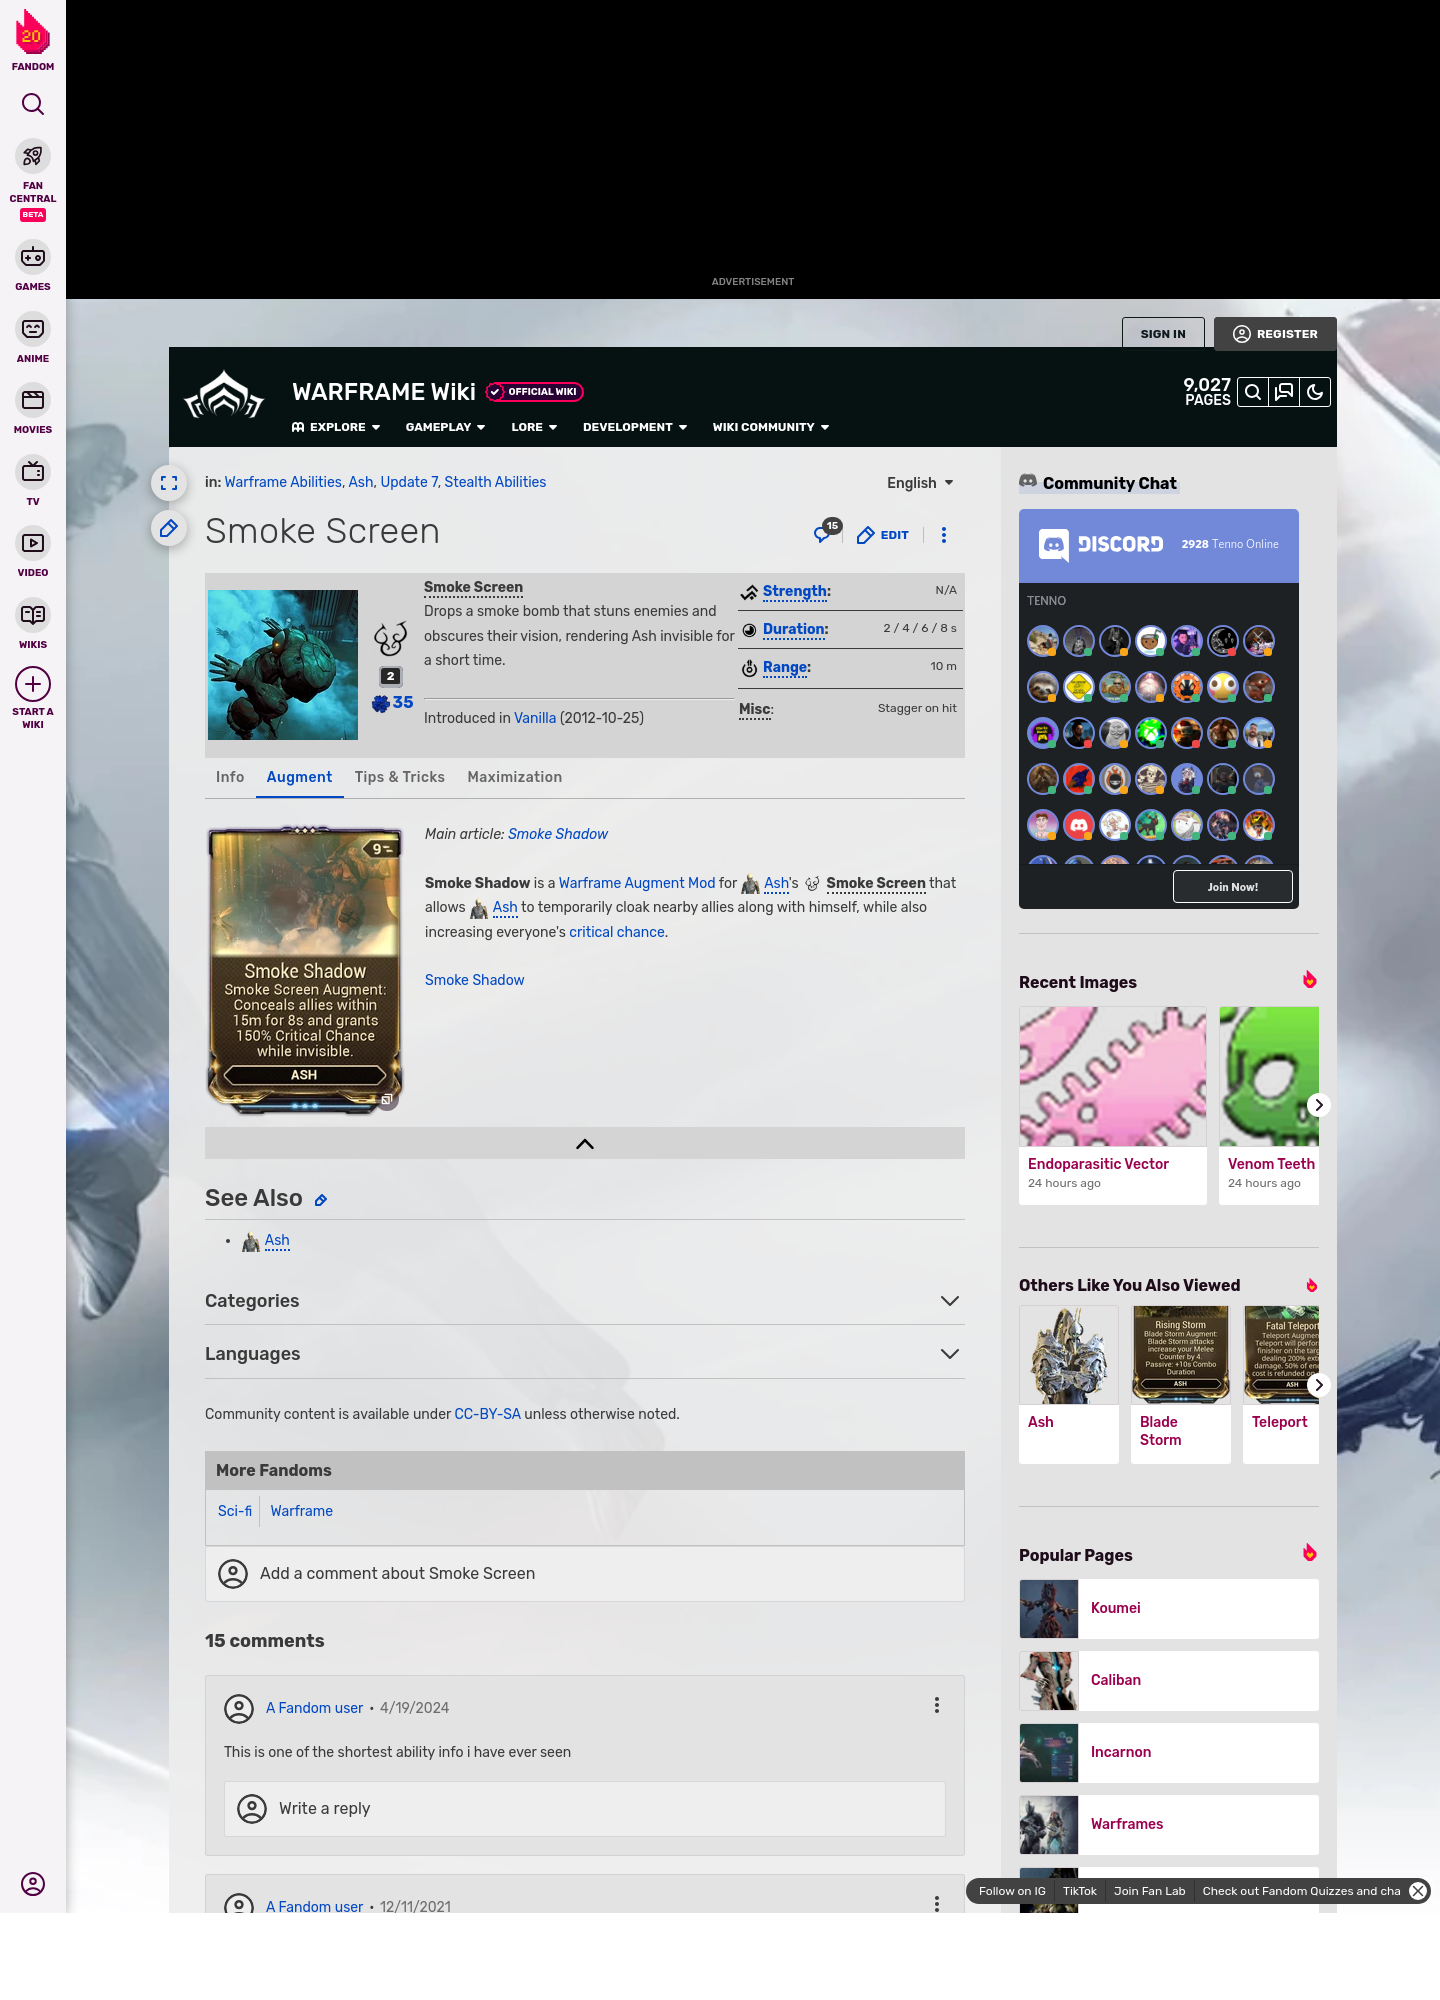The image size is (1440, 2000).
Task: Click the Start a Wiki plus icon
Action: point(33,684)
